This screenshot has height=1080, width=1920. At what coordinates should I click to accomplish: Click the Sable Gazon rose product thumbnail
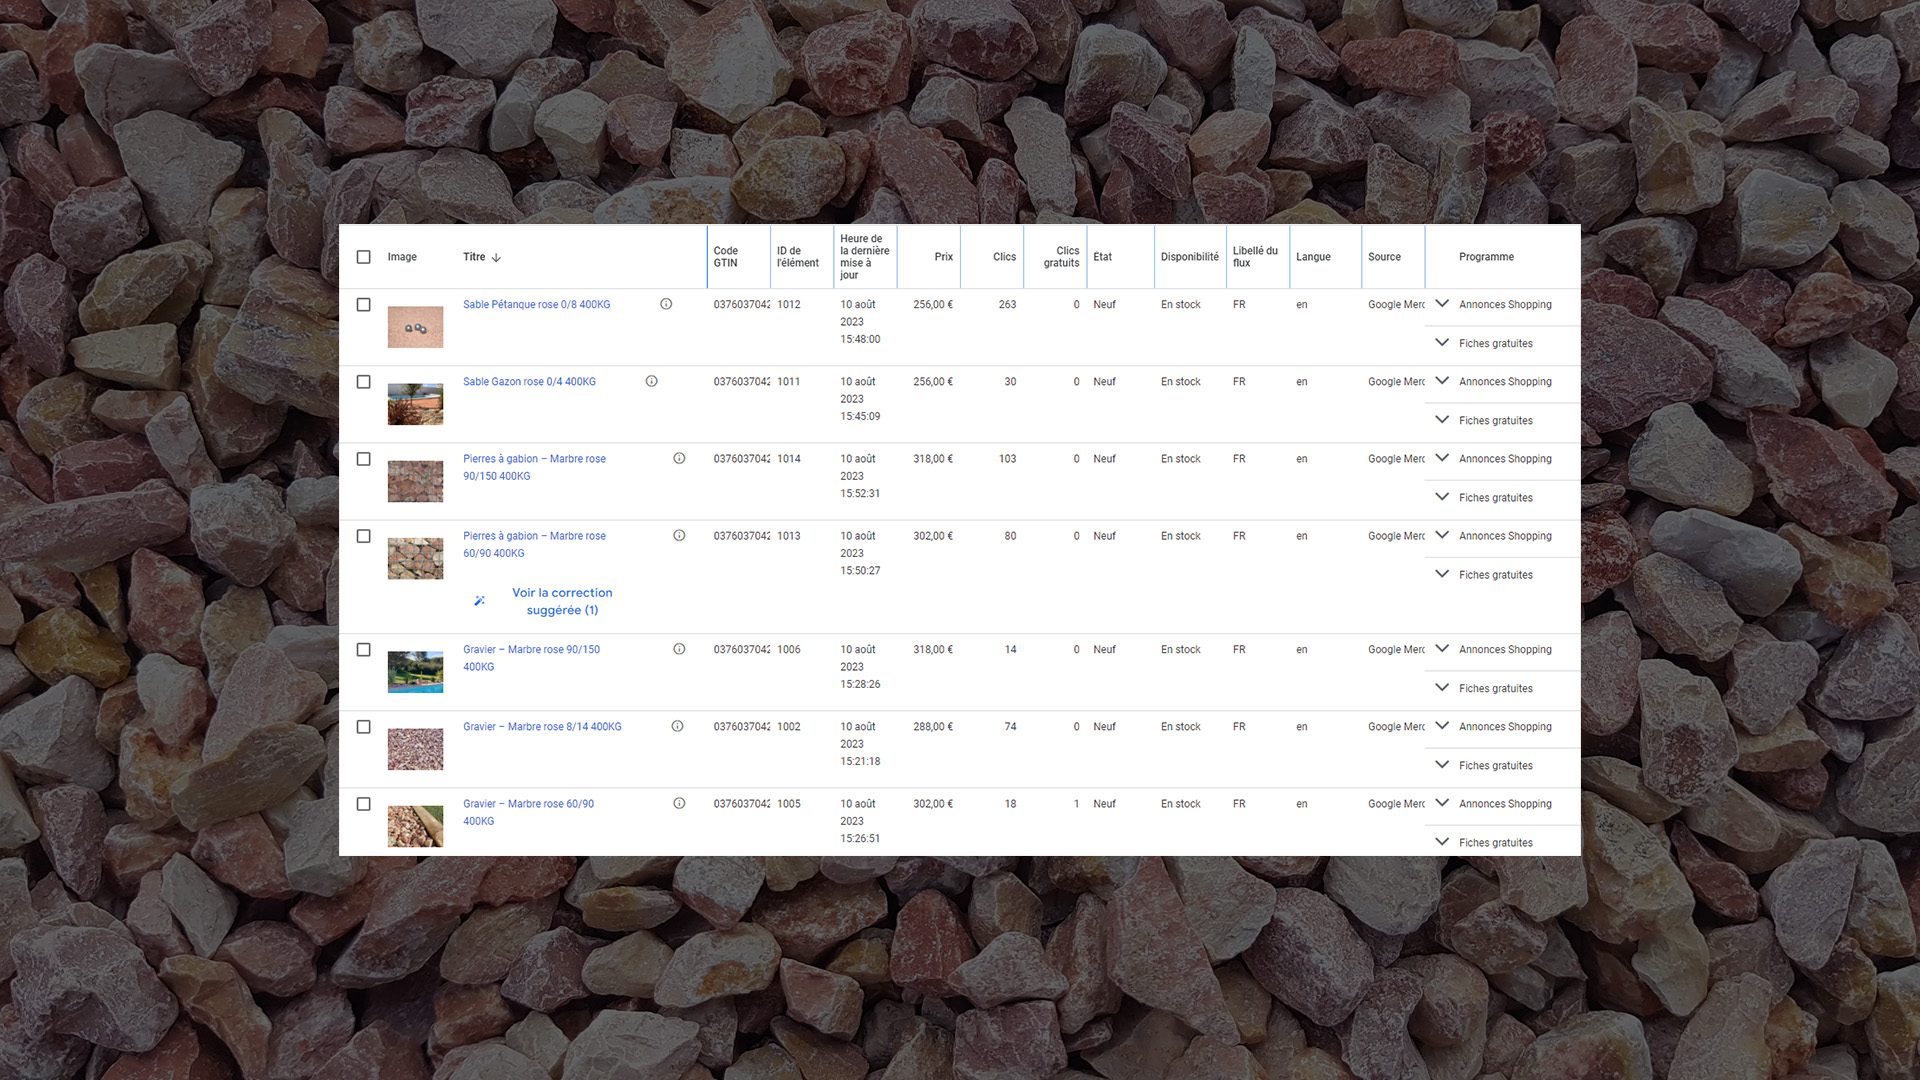click(415, 404)
